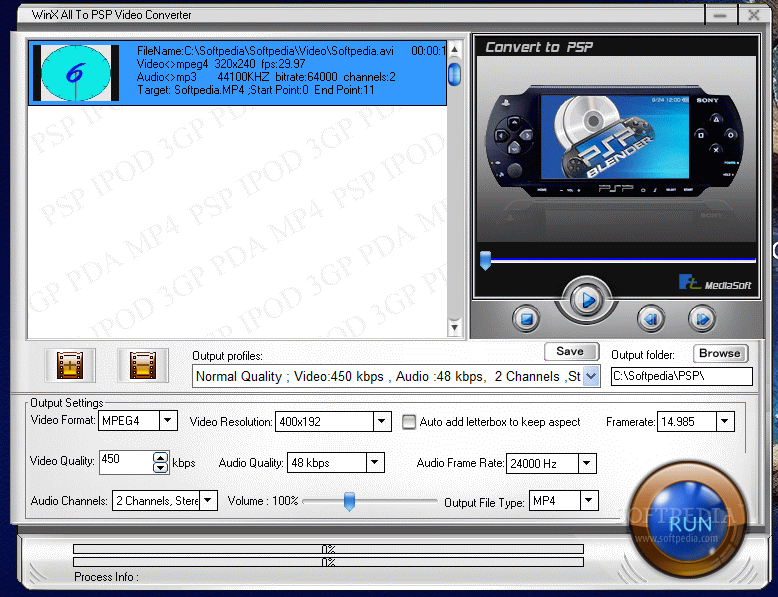Increase Video Quality with the up arrow

(x=160, y=458)
